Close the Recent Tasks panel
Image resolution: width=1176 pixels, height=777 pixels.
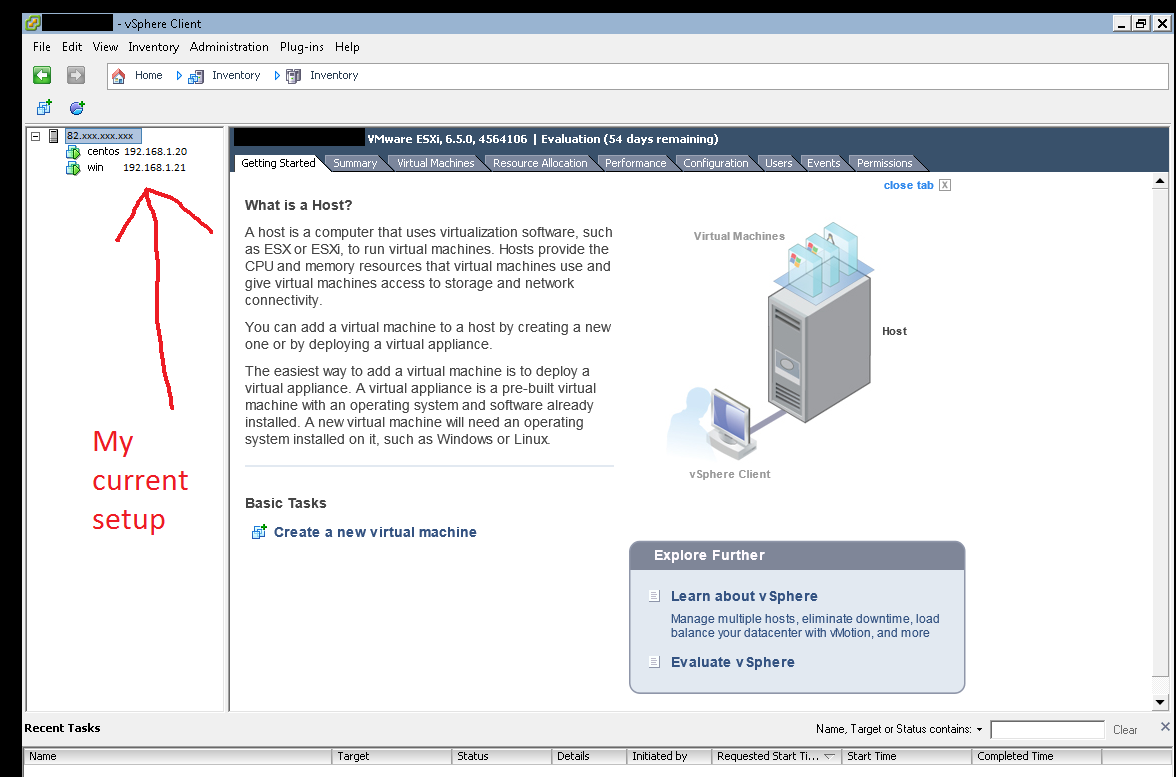(1165, 727)
